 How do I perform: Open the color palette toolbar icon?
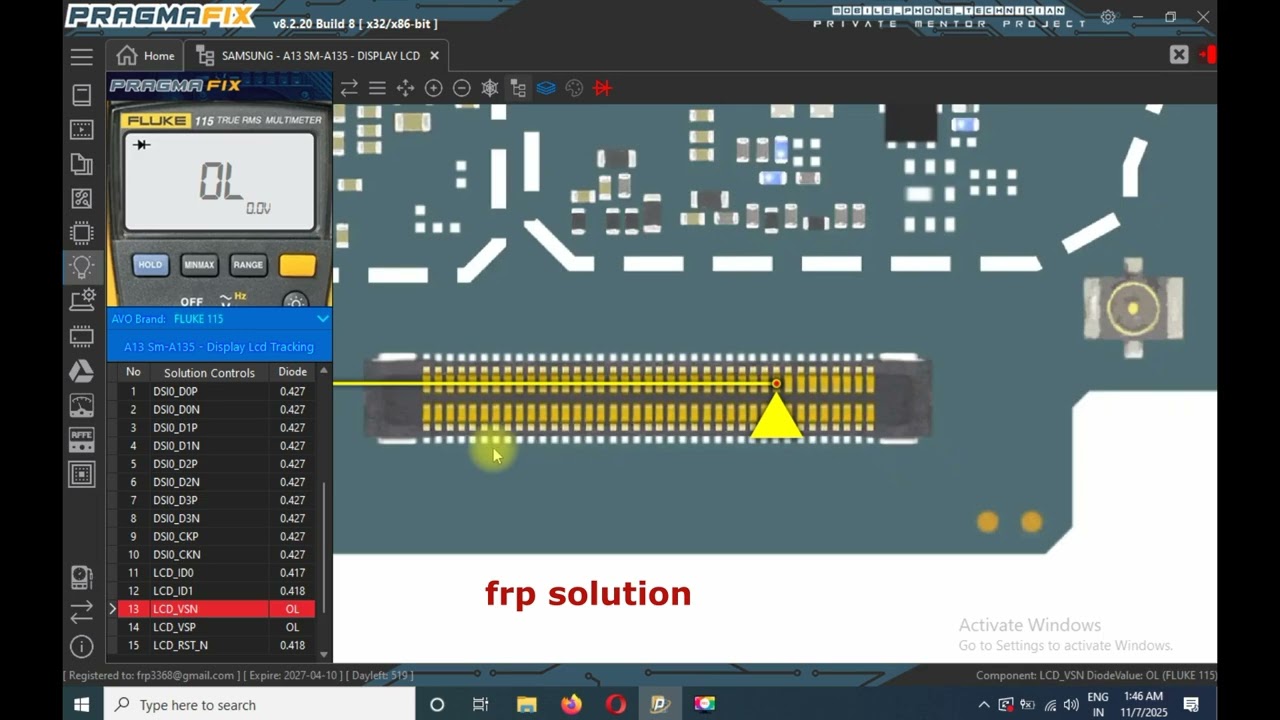(574, 88)
